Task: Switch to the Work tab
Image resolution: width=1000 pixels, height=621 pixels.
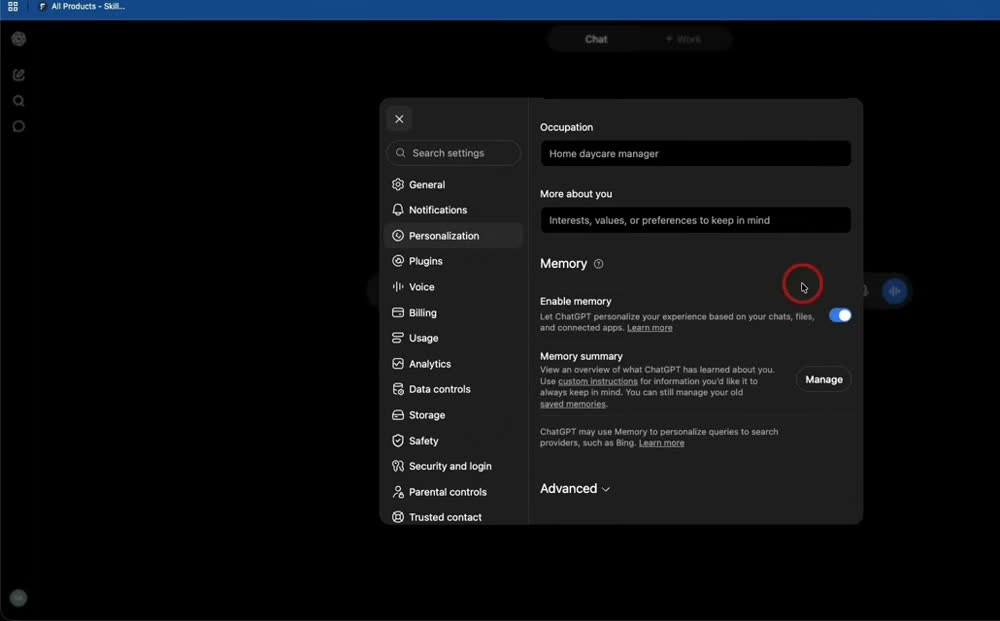Action: pos(684,40)
